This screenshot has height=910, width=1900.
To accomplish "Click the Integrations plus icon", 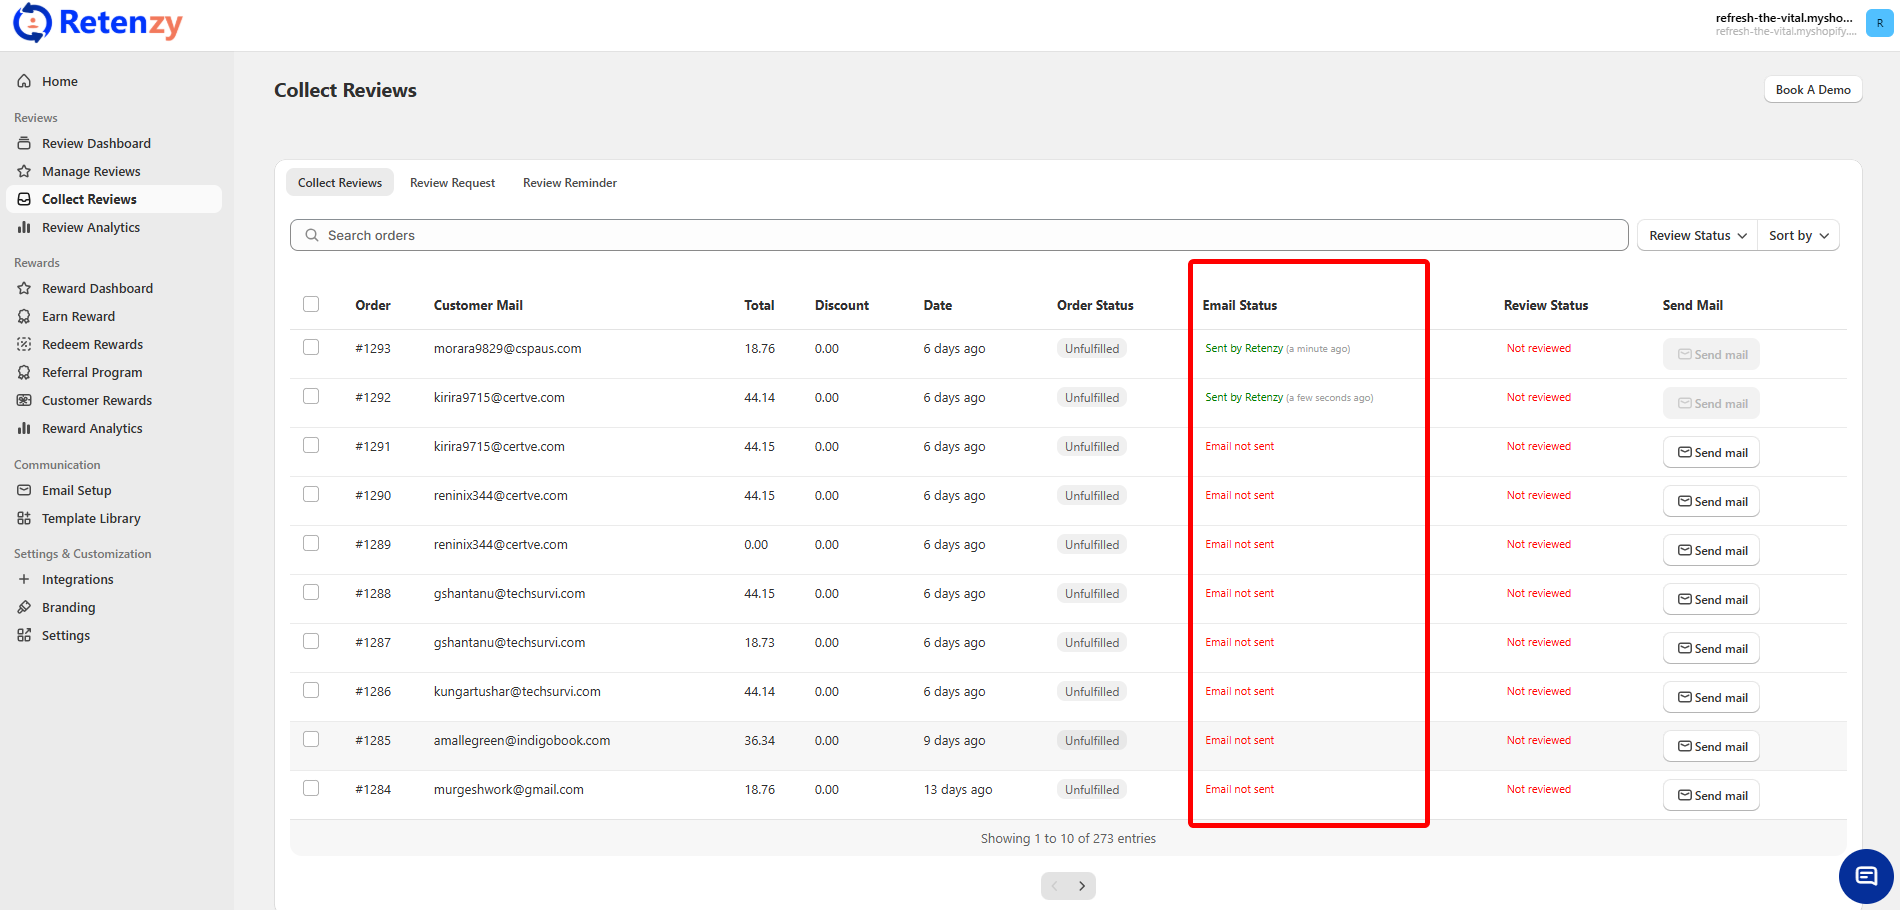I will [24, 579].
